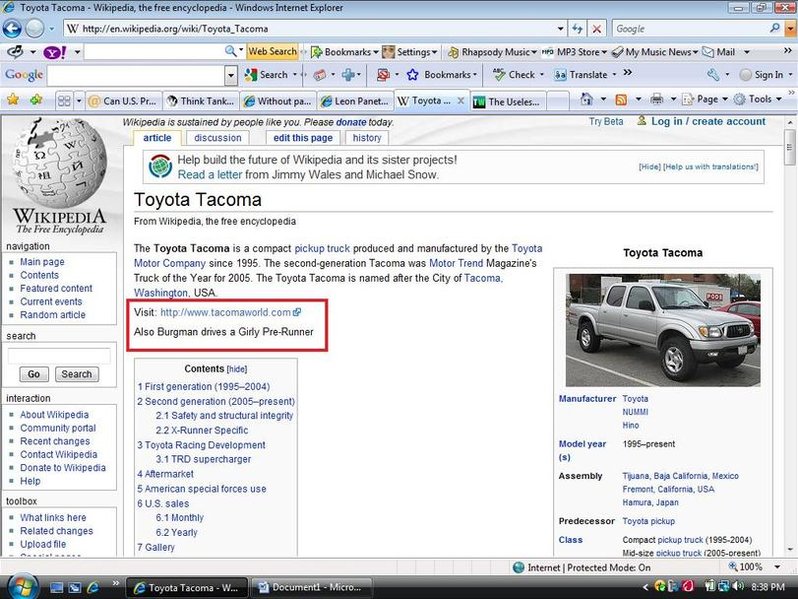Viewport: 798px width, 599px height.
Task: Click the Toyota Tacoma truck photo
Action: pos(663,330)
